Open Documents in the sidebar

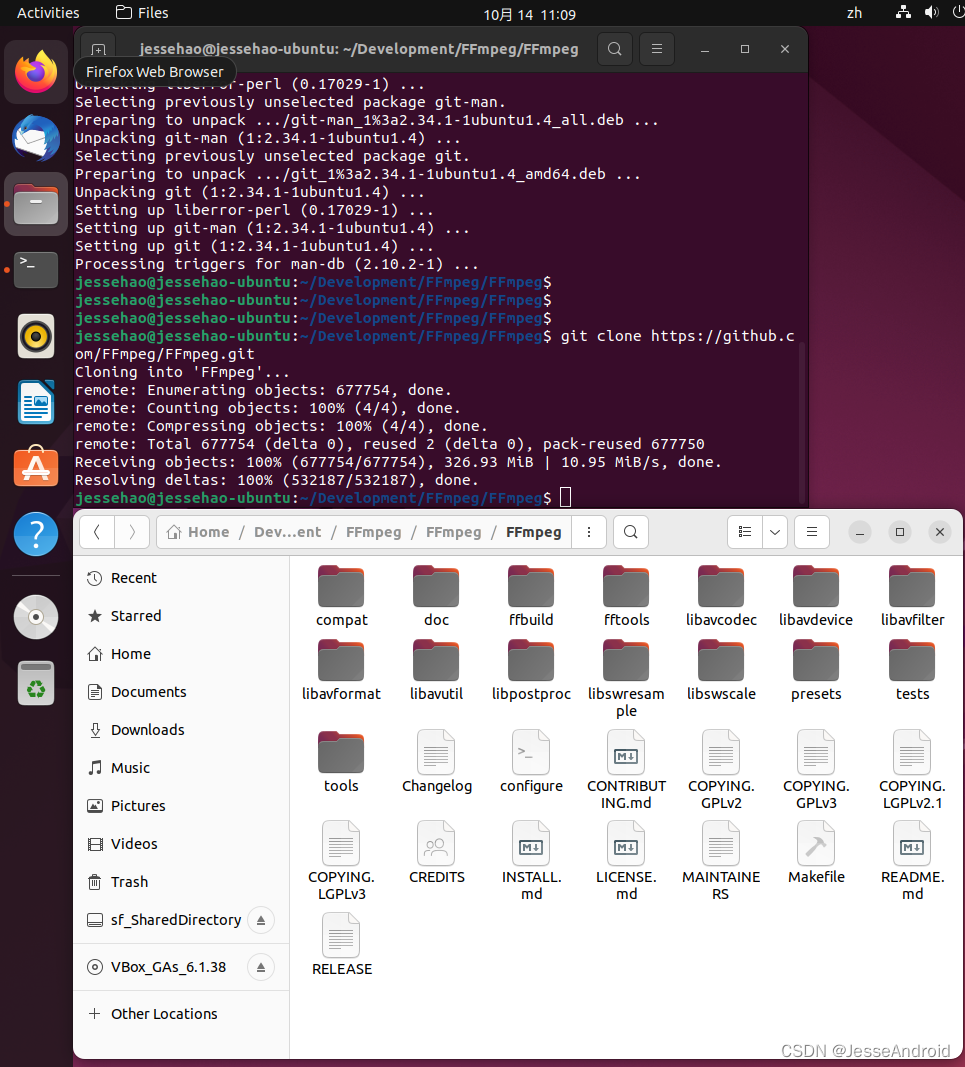coord(181,692)
